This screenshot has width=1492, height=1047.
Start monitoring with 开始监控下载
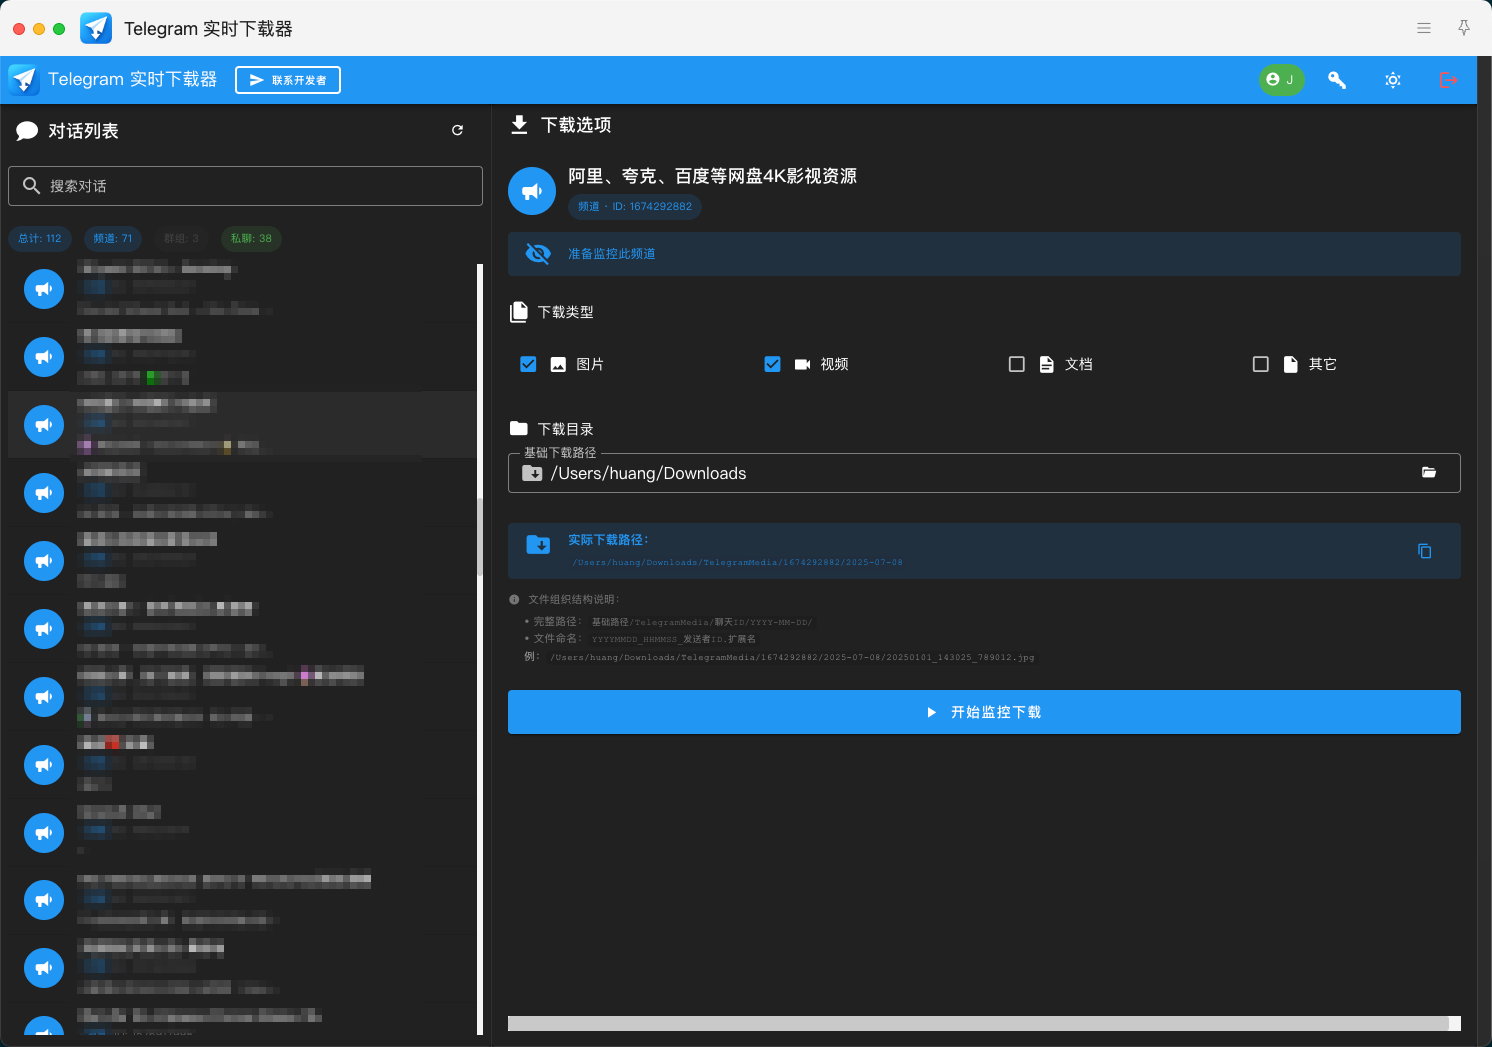pos(984,712)
